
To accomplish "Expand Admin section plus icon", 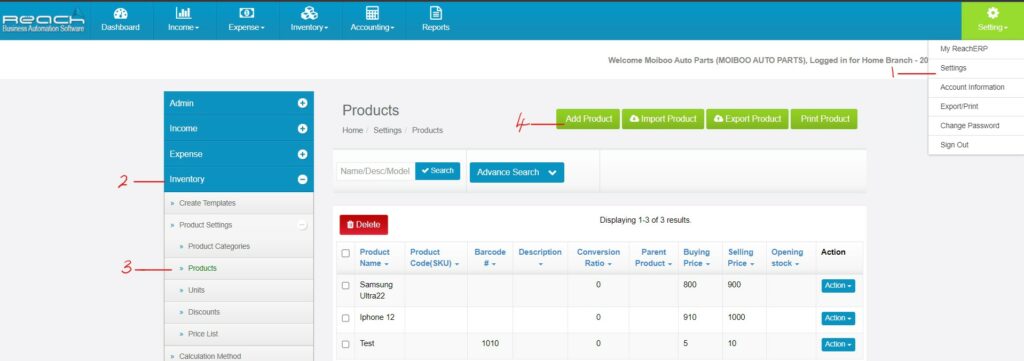I will click(x=302, y=103).
